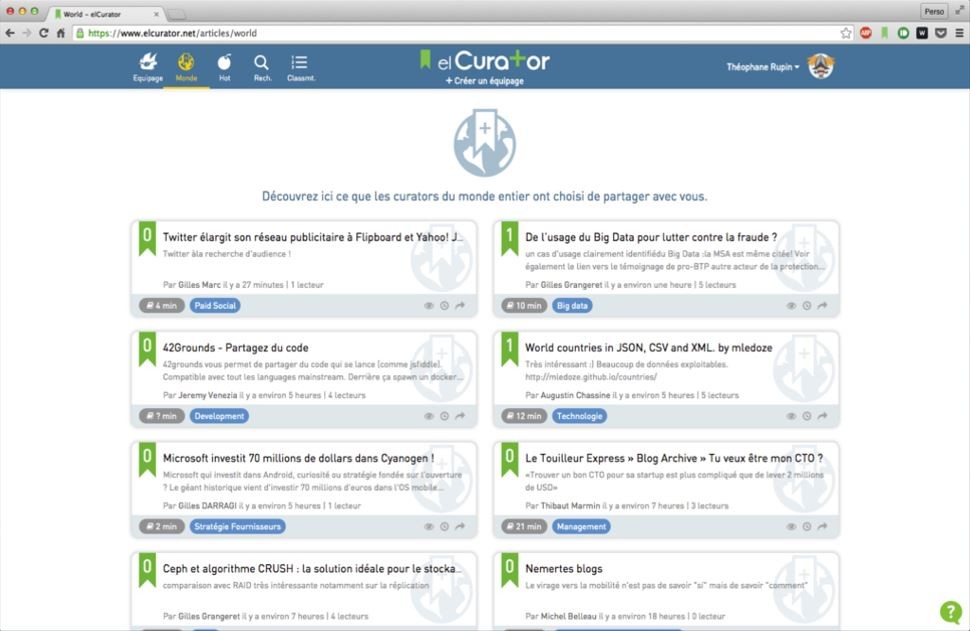Image resolution: width=970 pixels, height=631 pixels.
Task: Click the clock icon on Twitter article card
Action: tap(444, 306)
